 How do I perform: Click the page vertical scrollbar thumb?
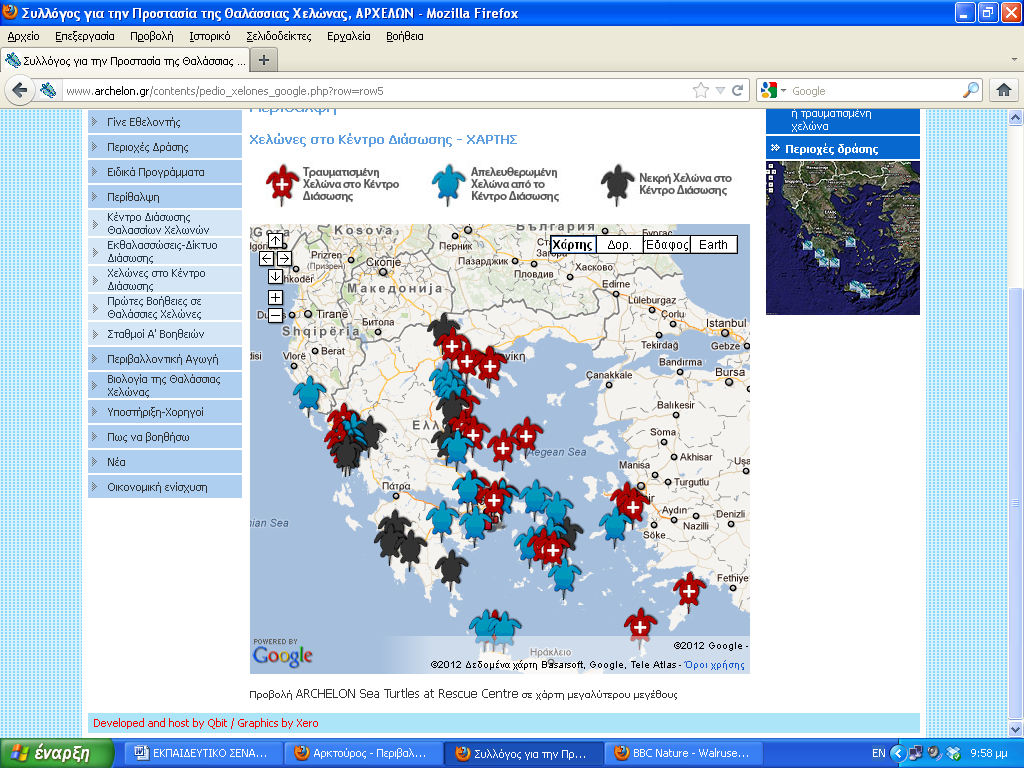pos(1016,503)
